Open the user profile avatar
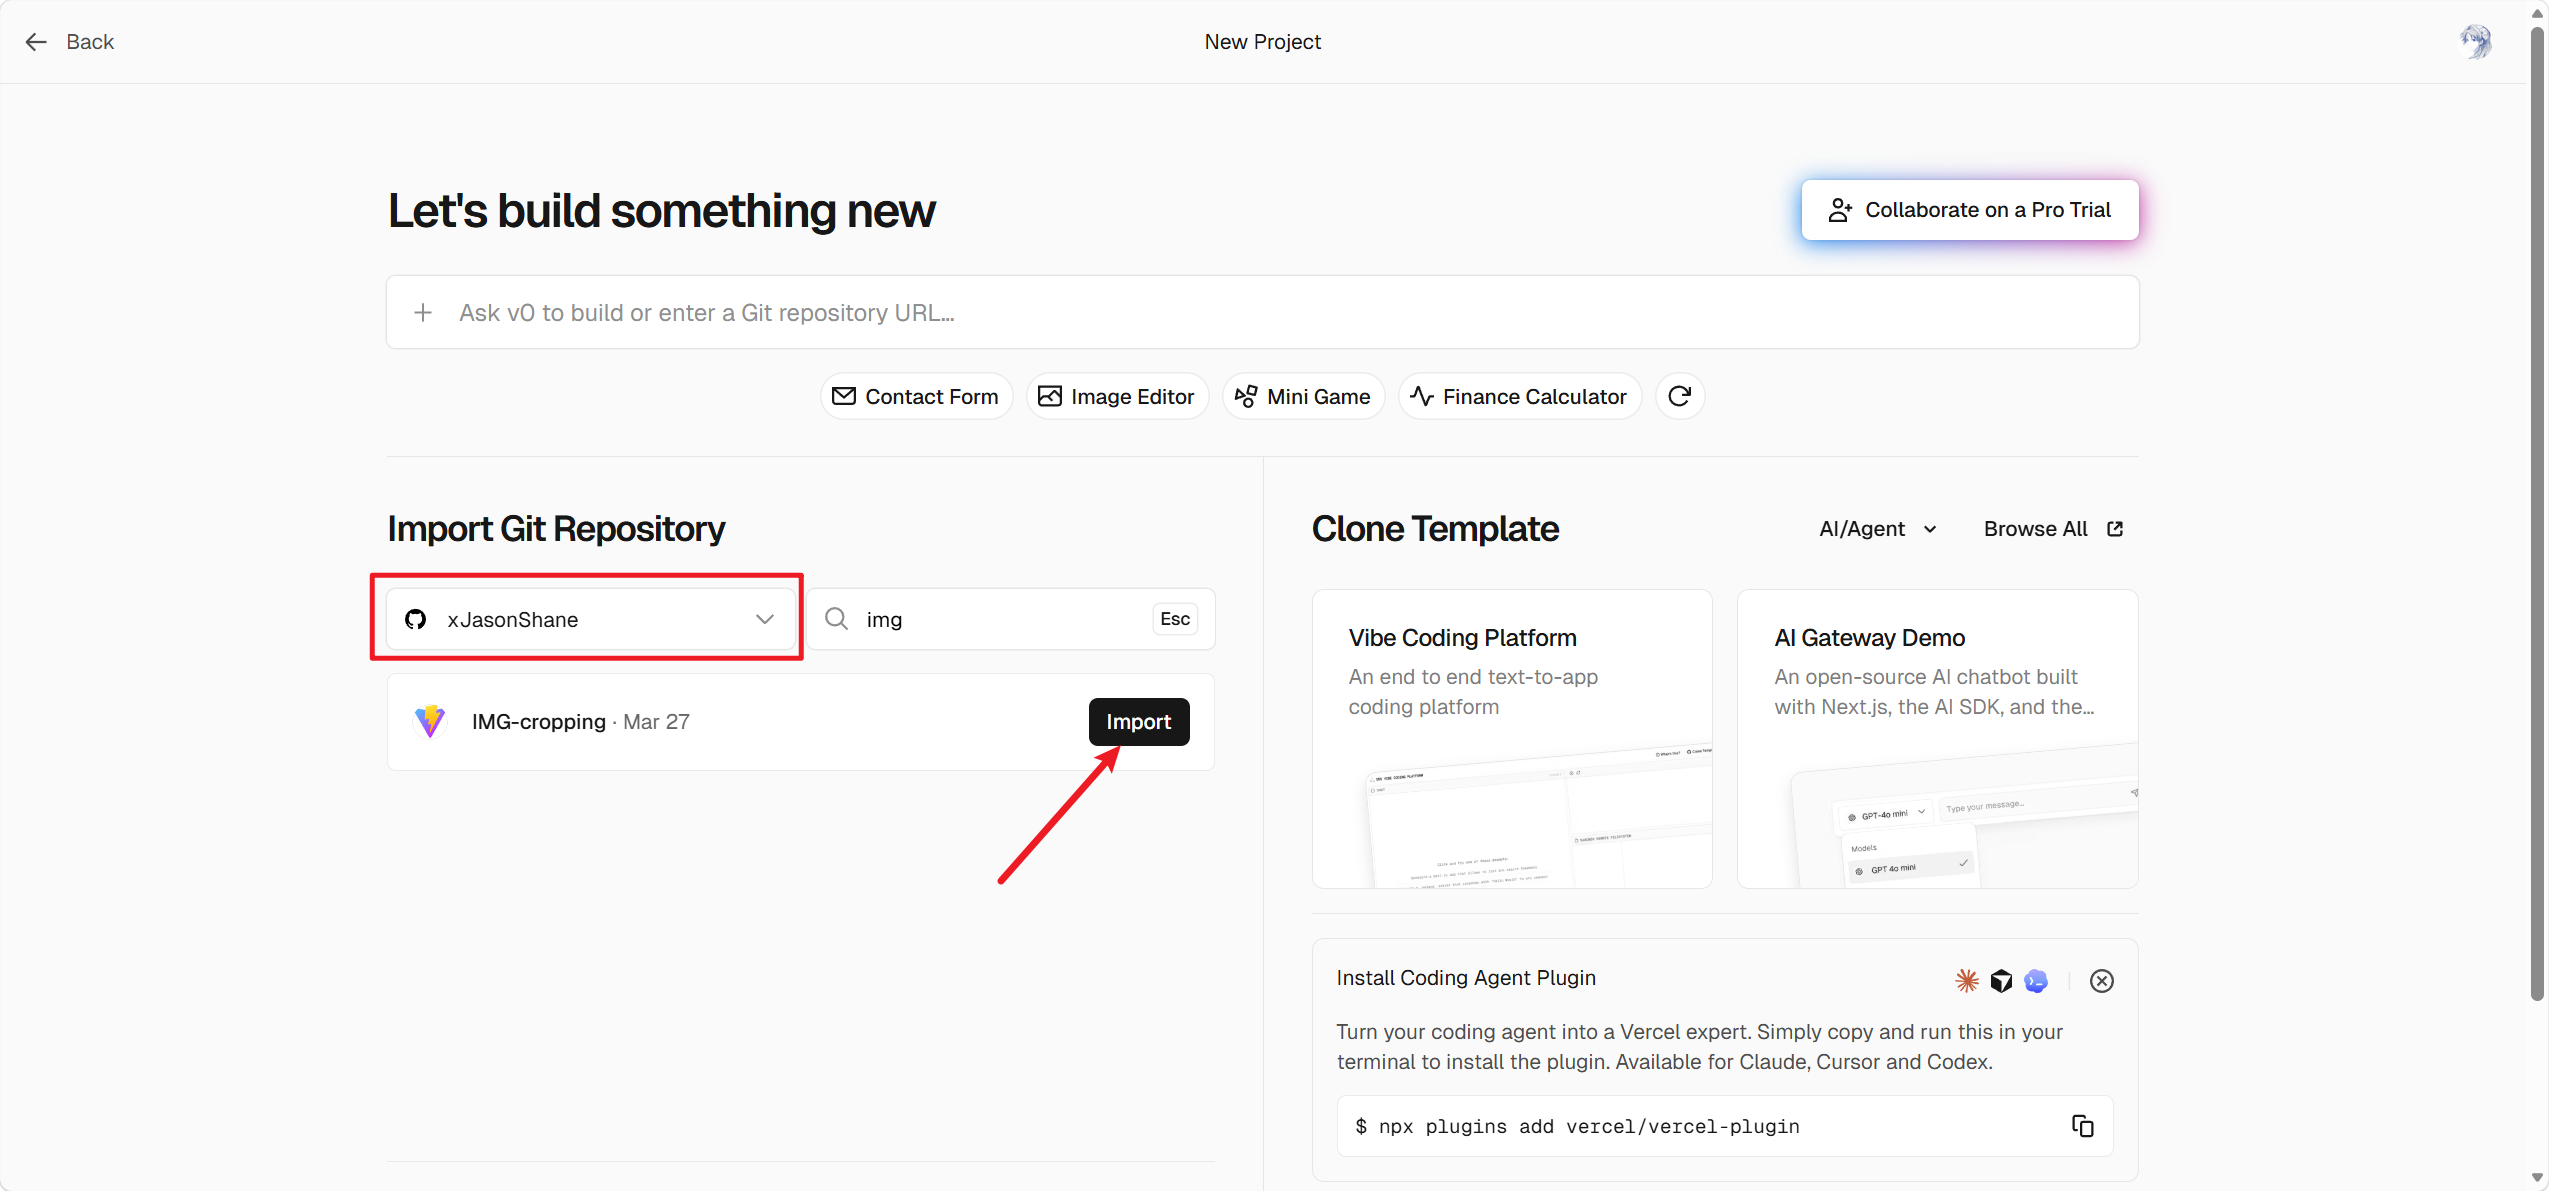Viewport: 2549px width, 1191px height. tap(2475, 42)
